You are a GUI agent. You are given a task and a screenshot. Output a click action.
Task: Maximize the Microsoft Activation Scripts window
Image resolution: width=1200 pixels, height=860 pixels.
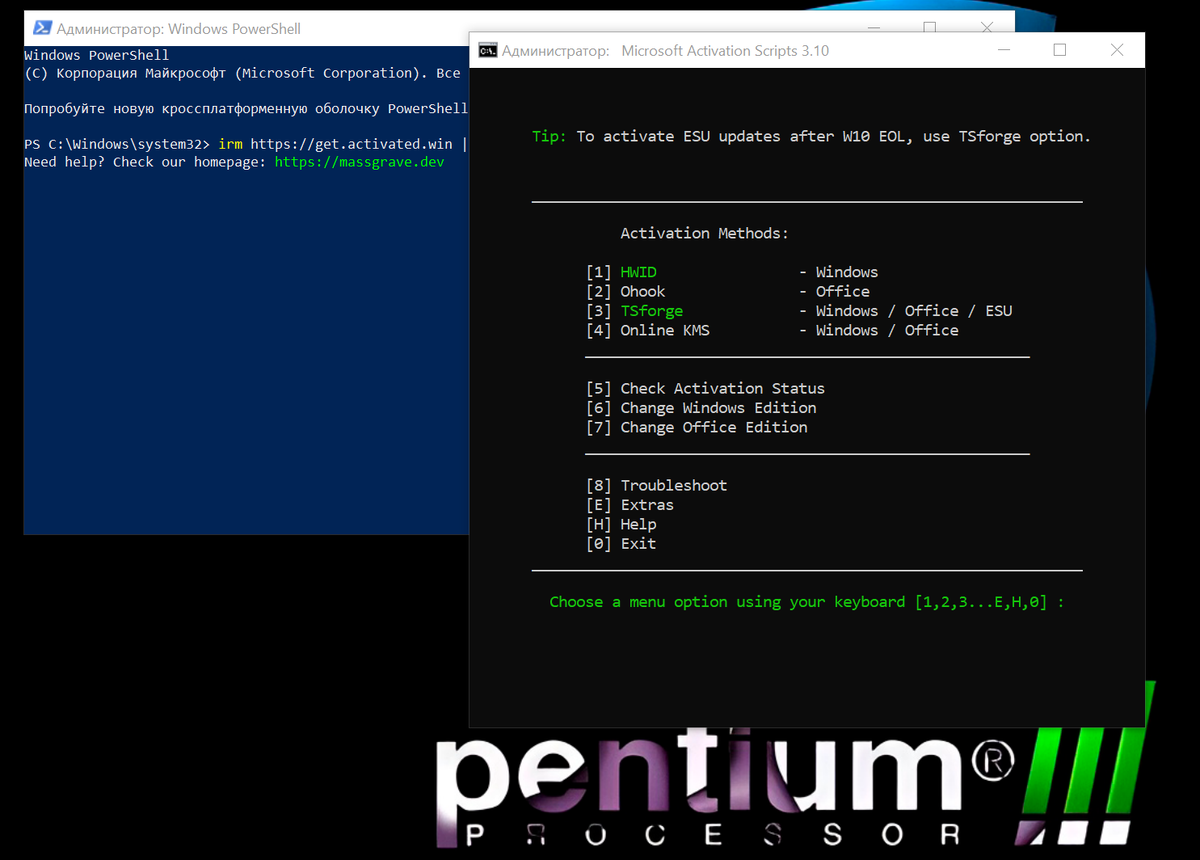(1060, 50)
